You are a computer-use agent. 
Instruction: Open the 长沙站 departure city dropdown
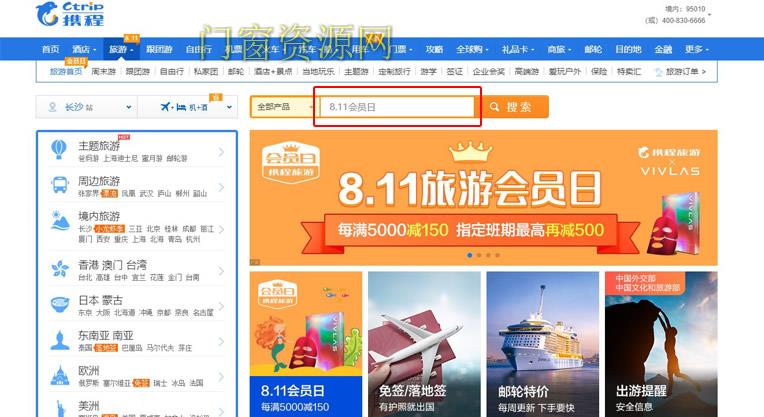tap(87, 107)
